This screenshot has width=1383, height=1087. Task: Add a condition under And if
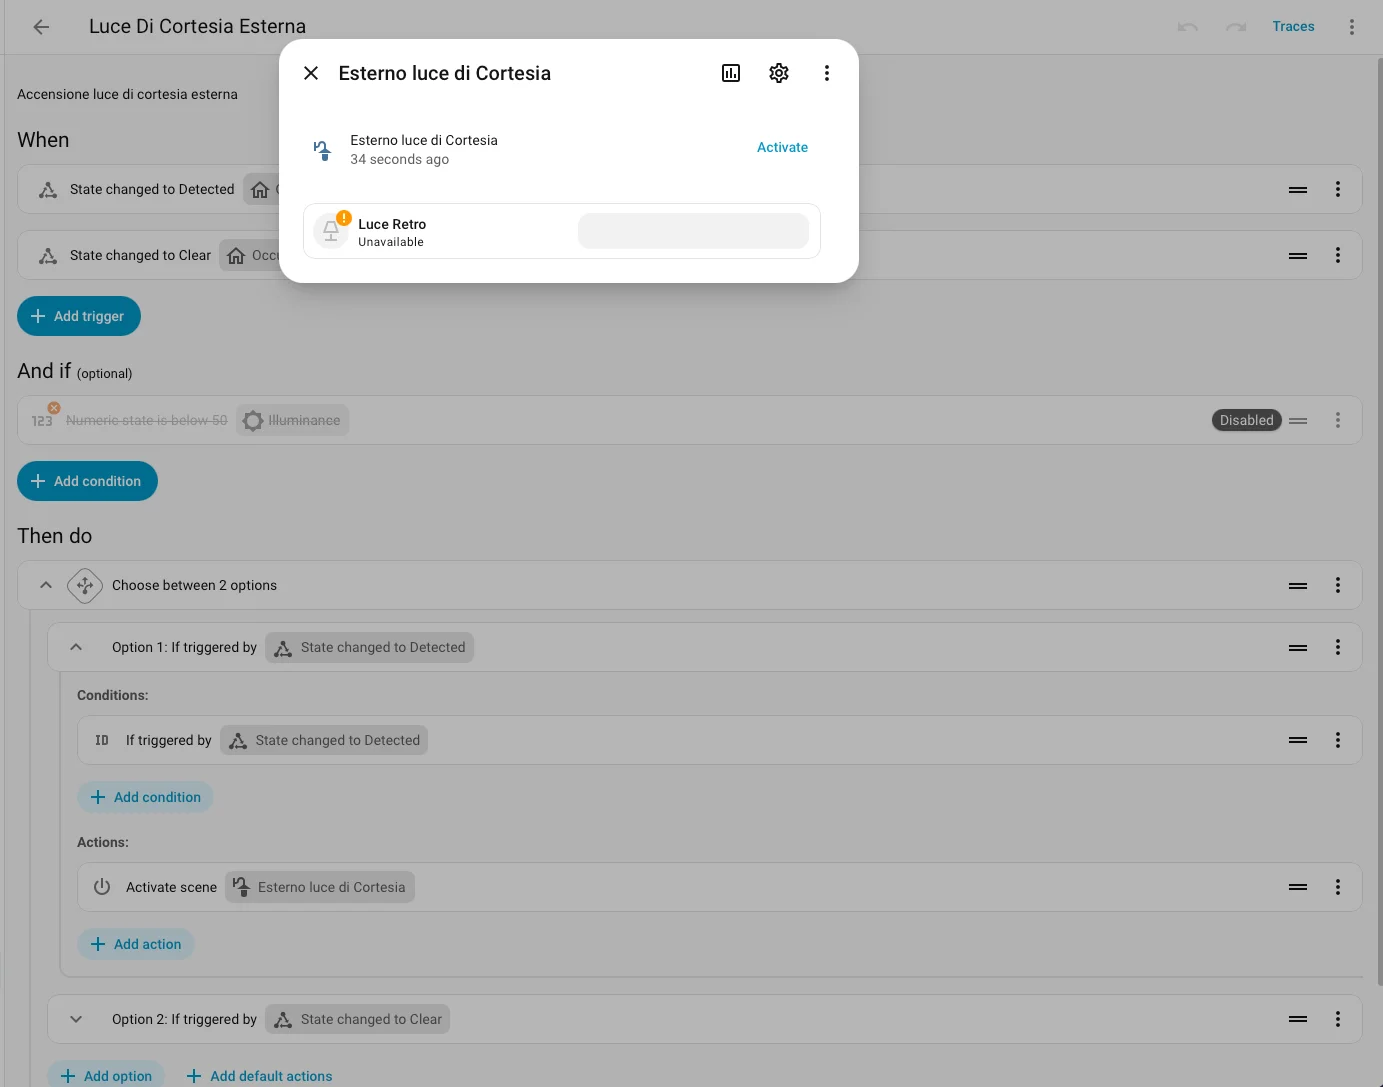(x=87, y=481)
